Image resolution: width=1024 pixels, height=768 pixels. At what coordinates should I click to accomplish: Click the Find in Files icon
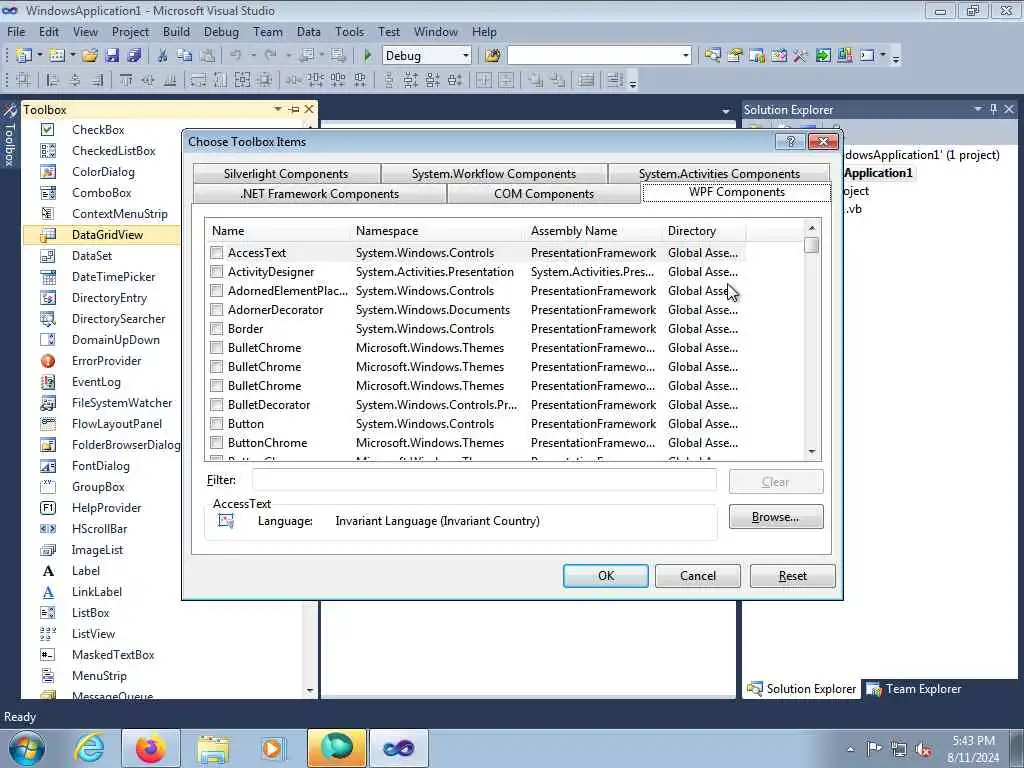(493, 56)
